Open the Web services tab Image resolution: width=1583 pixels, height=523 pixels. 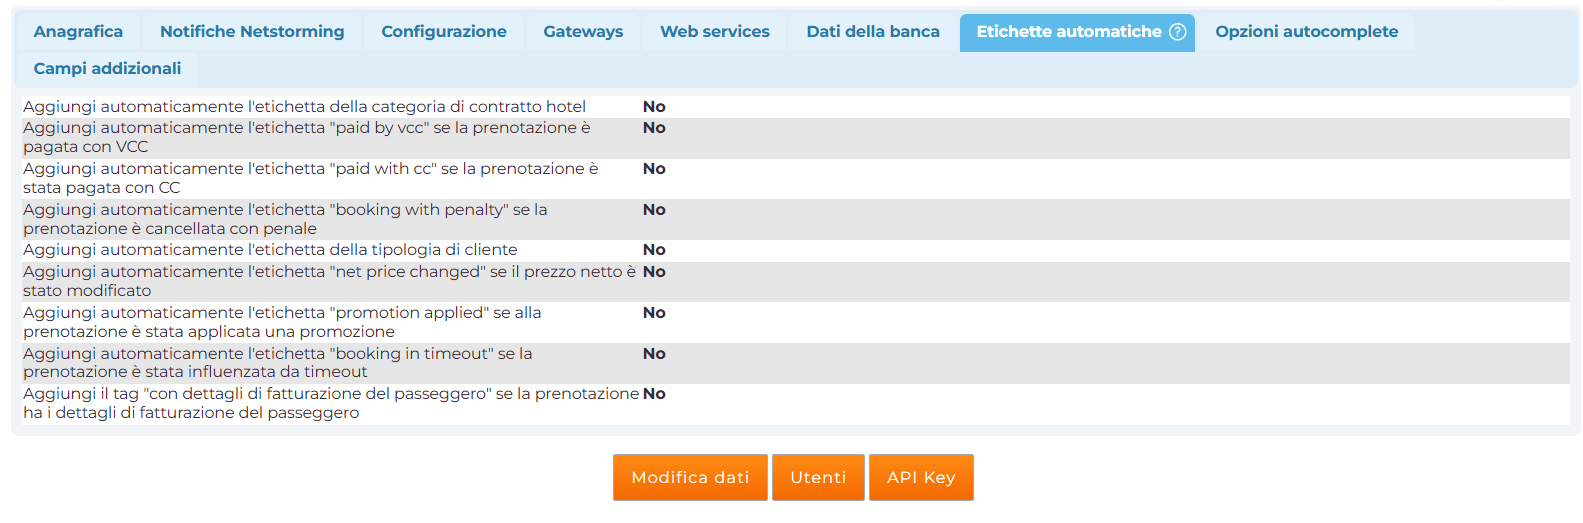[x=715, y=32]
